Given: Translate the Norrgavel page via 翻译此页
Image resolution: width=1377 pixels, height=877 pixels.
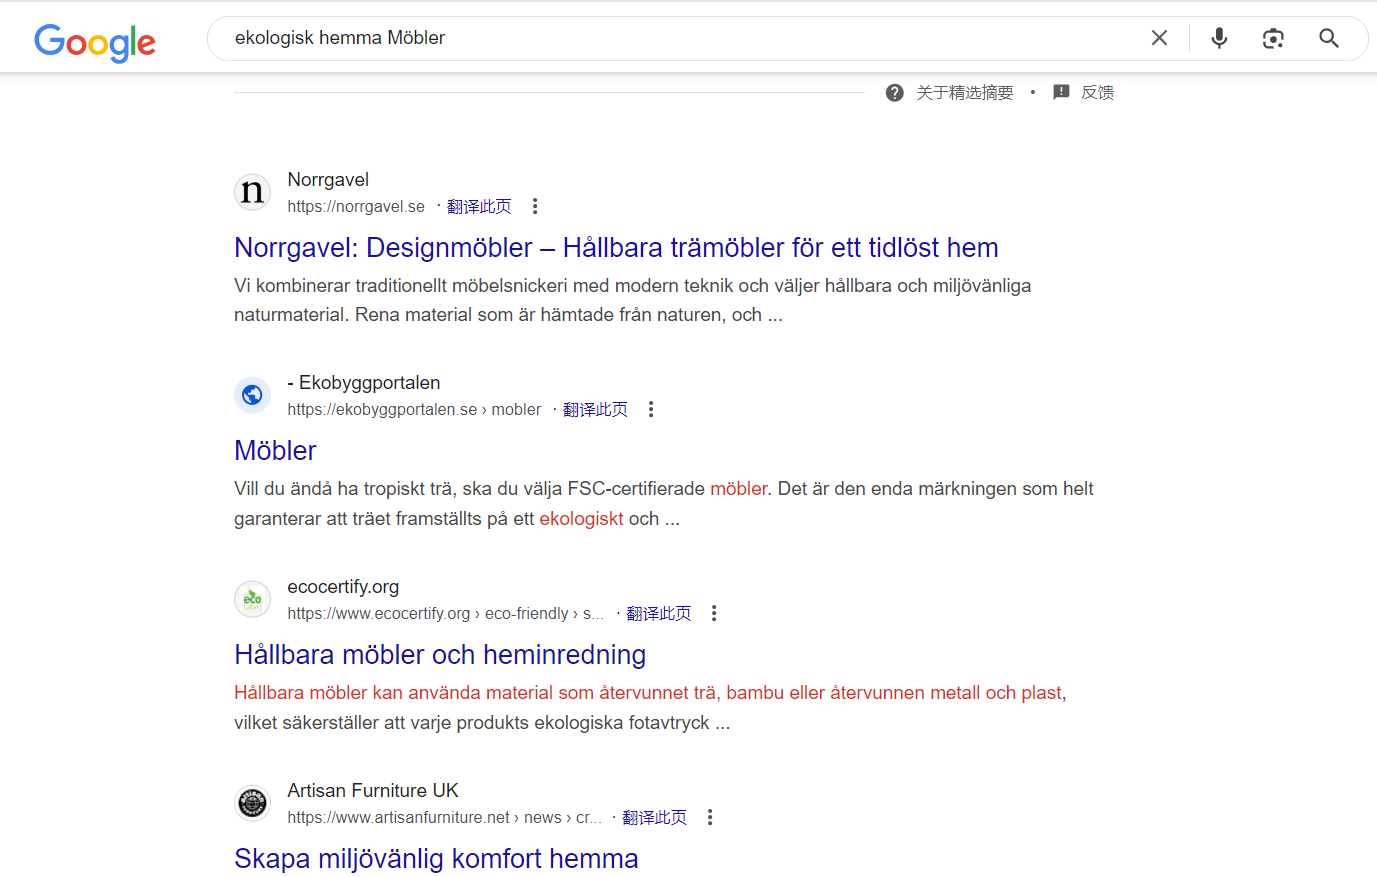Looking at the screenshot, I should [x=479, y=206].
